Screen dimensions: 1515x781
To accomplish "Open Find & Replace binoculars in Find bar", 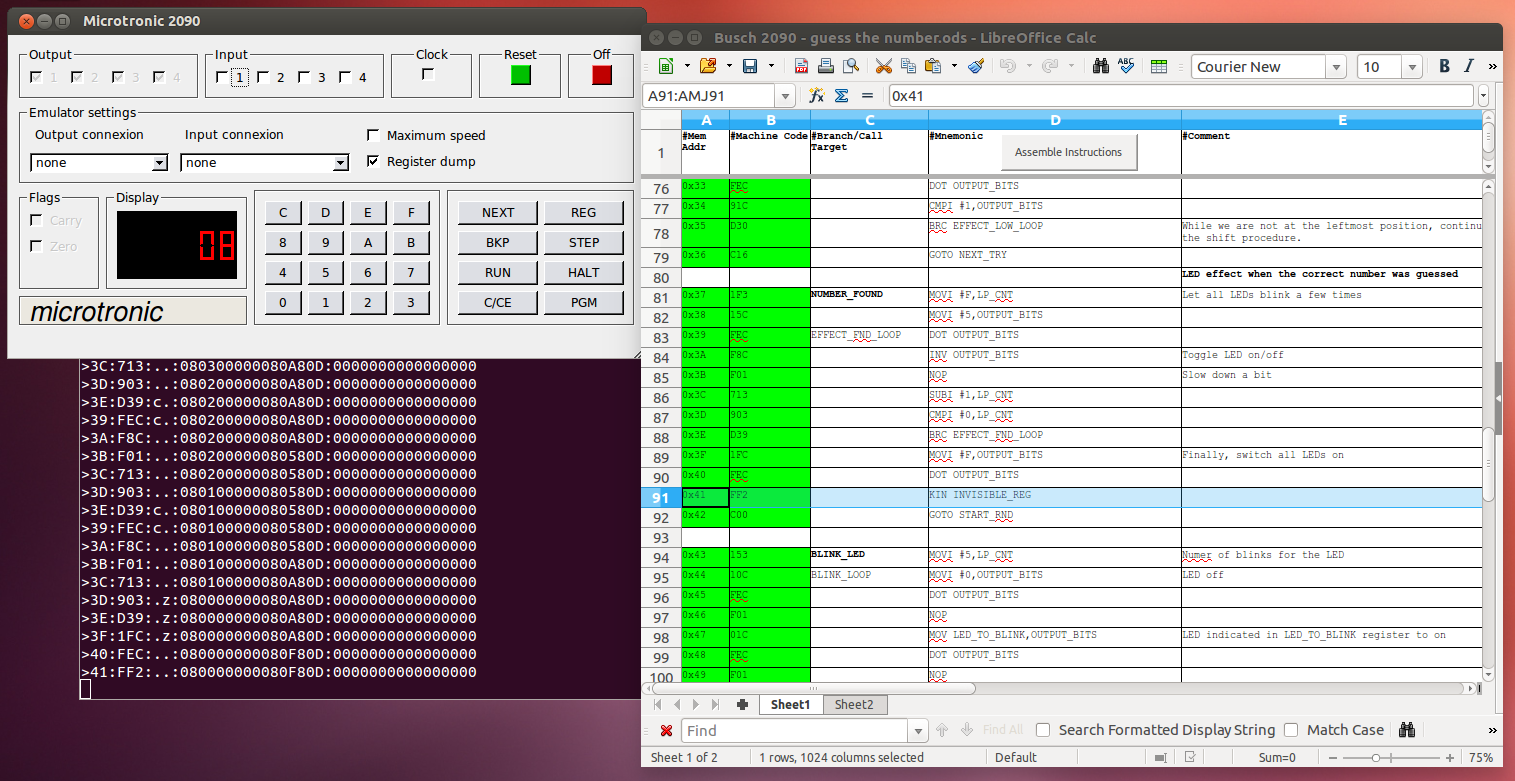I will tap(1407, 729).
